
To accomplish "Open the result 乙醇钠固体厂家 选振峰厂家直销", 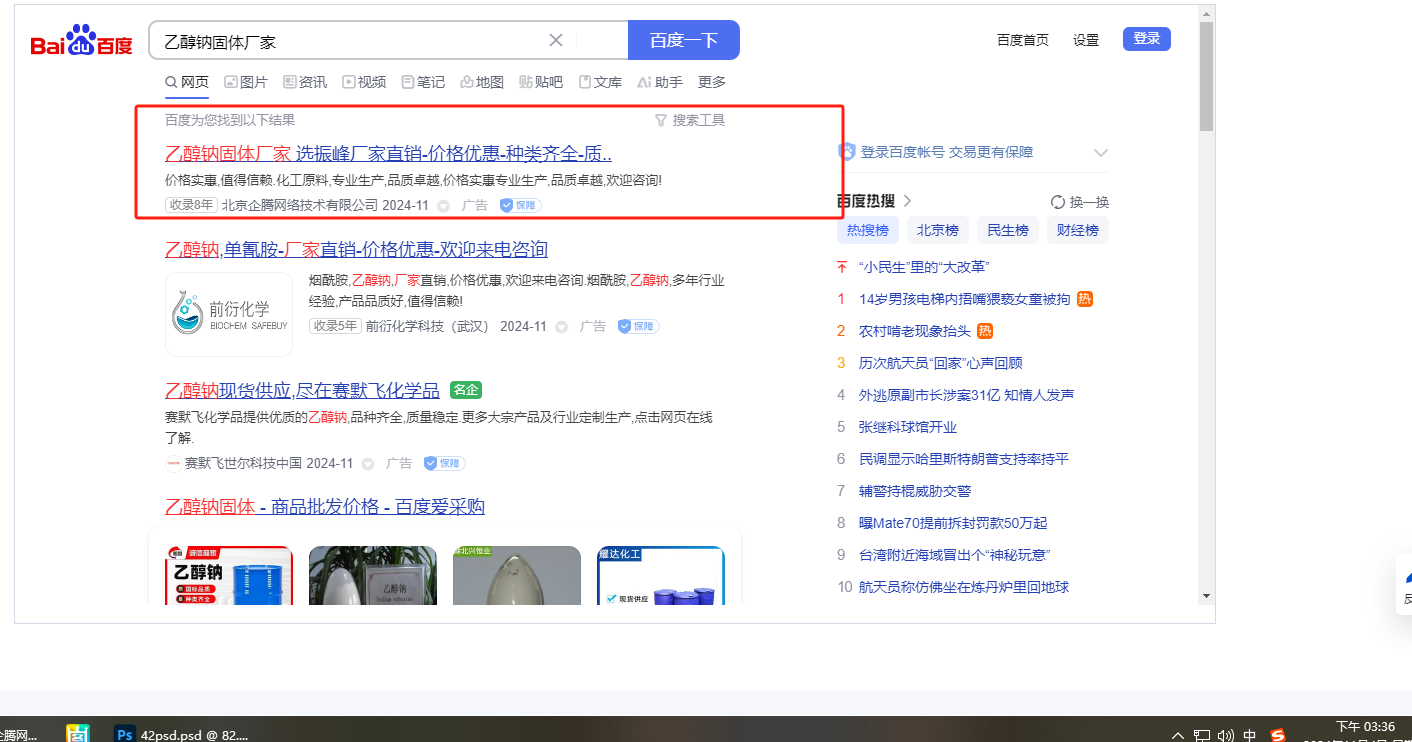I will click(x=389, y=153).
